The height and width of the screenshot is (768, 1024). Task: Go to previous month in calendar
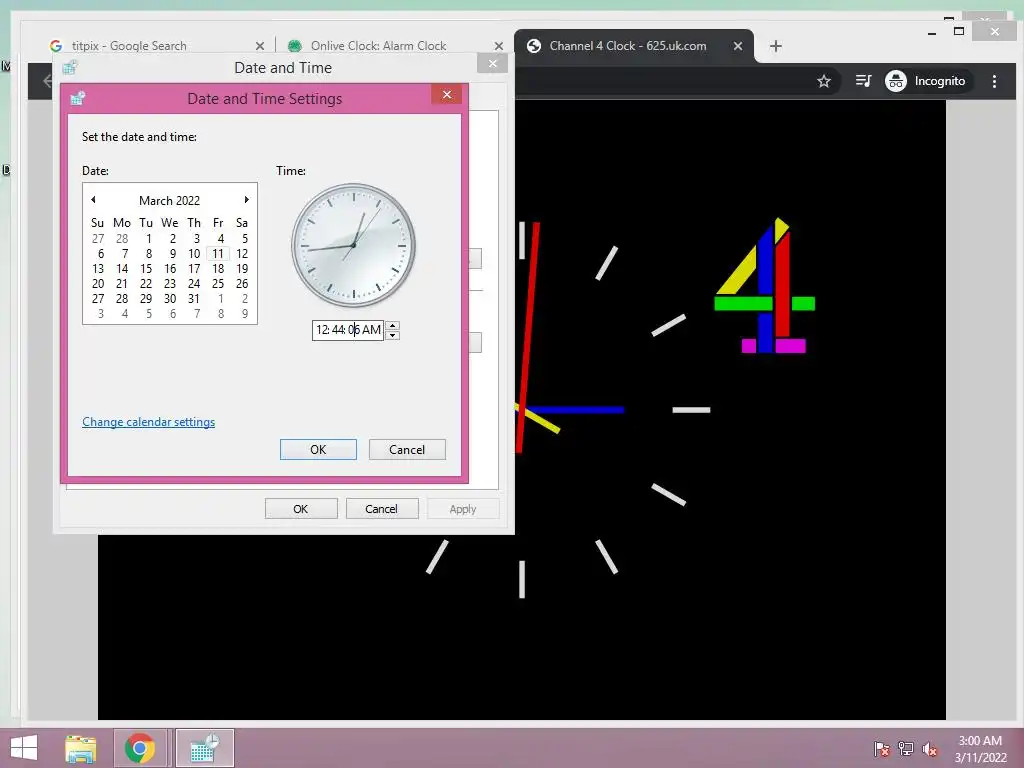point(93,200)
